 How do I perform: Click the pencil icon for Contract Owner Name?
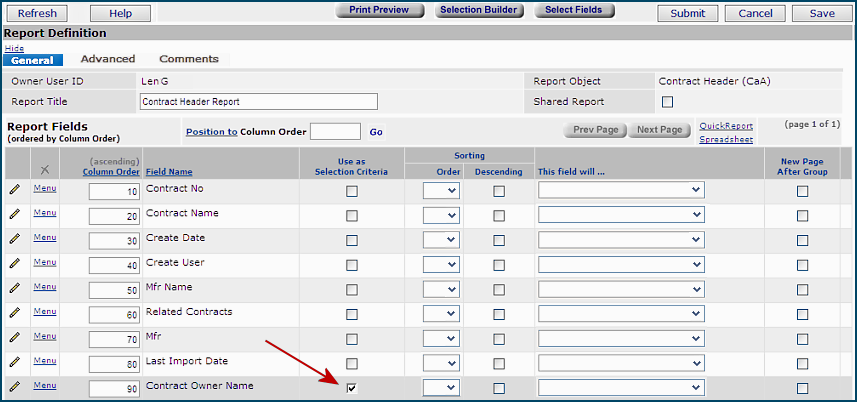[15, 387]
